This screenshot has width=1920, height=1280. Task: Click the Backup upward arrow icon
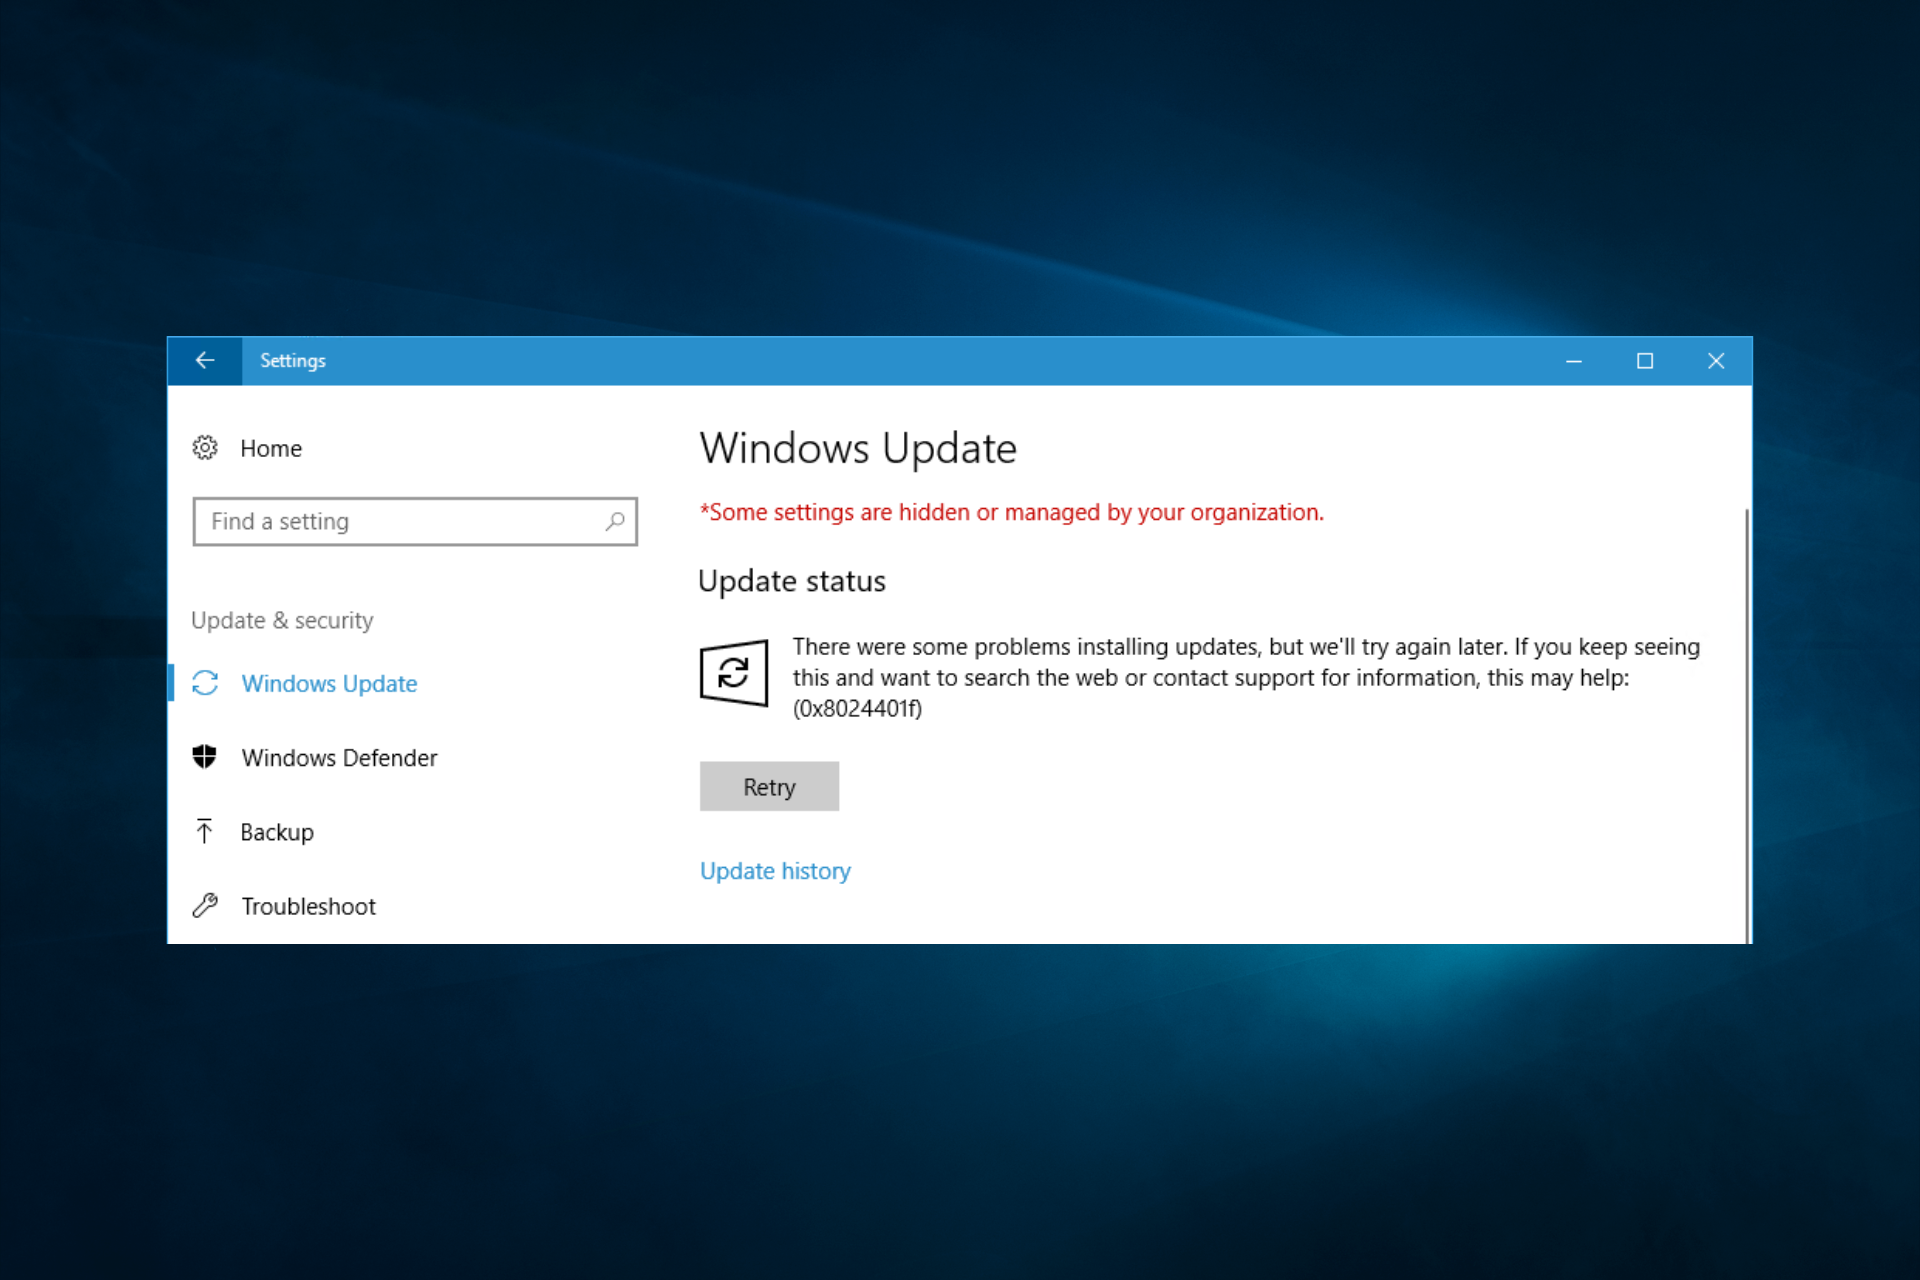pyautogui.click(x=205, y=831)
